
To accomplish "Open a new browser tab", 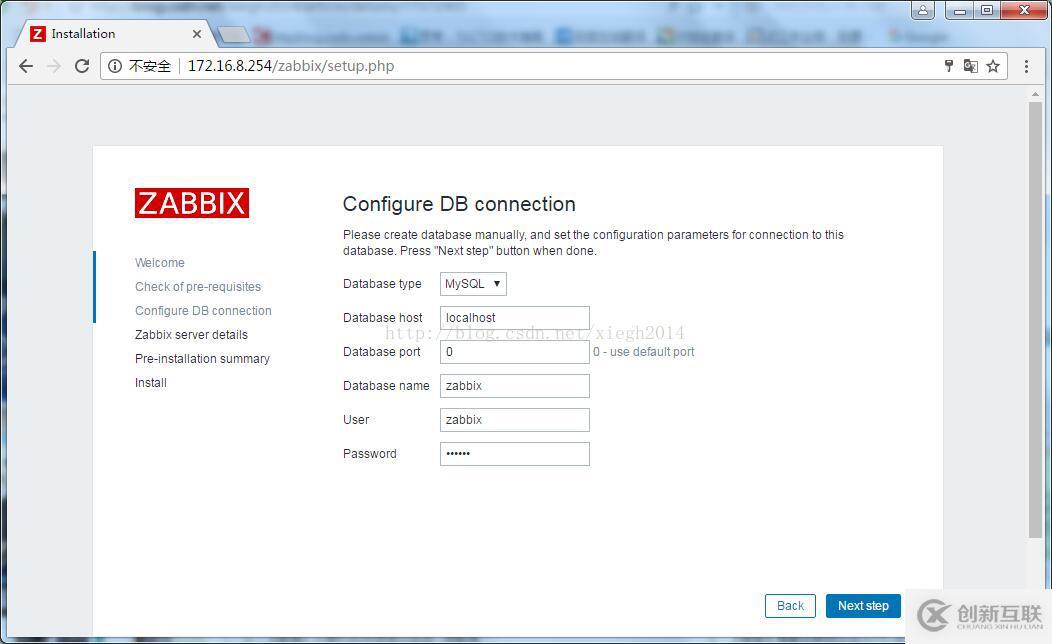I will pos(232,32).
